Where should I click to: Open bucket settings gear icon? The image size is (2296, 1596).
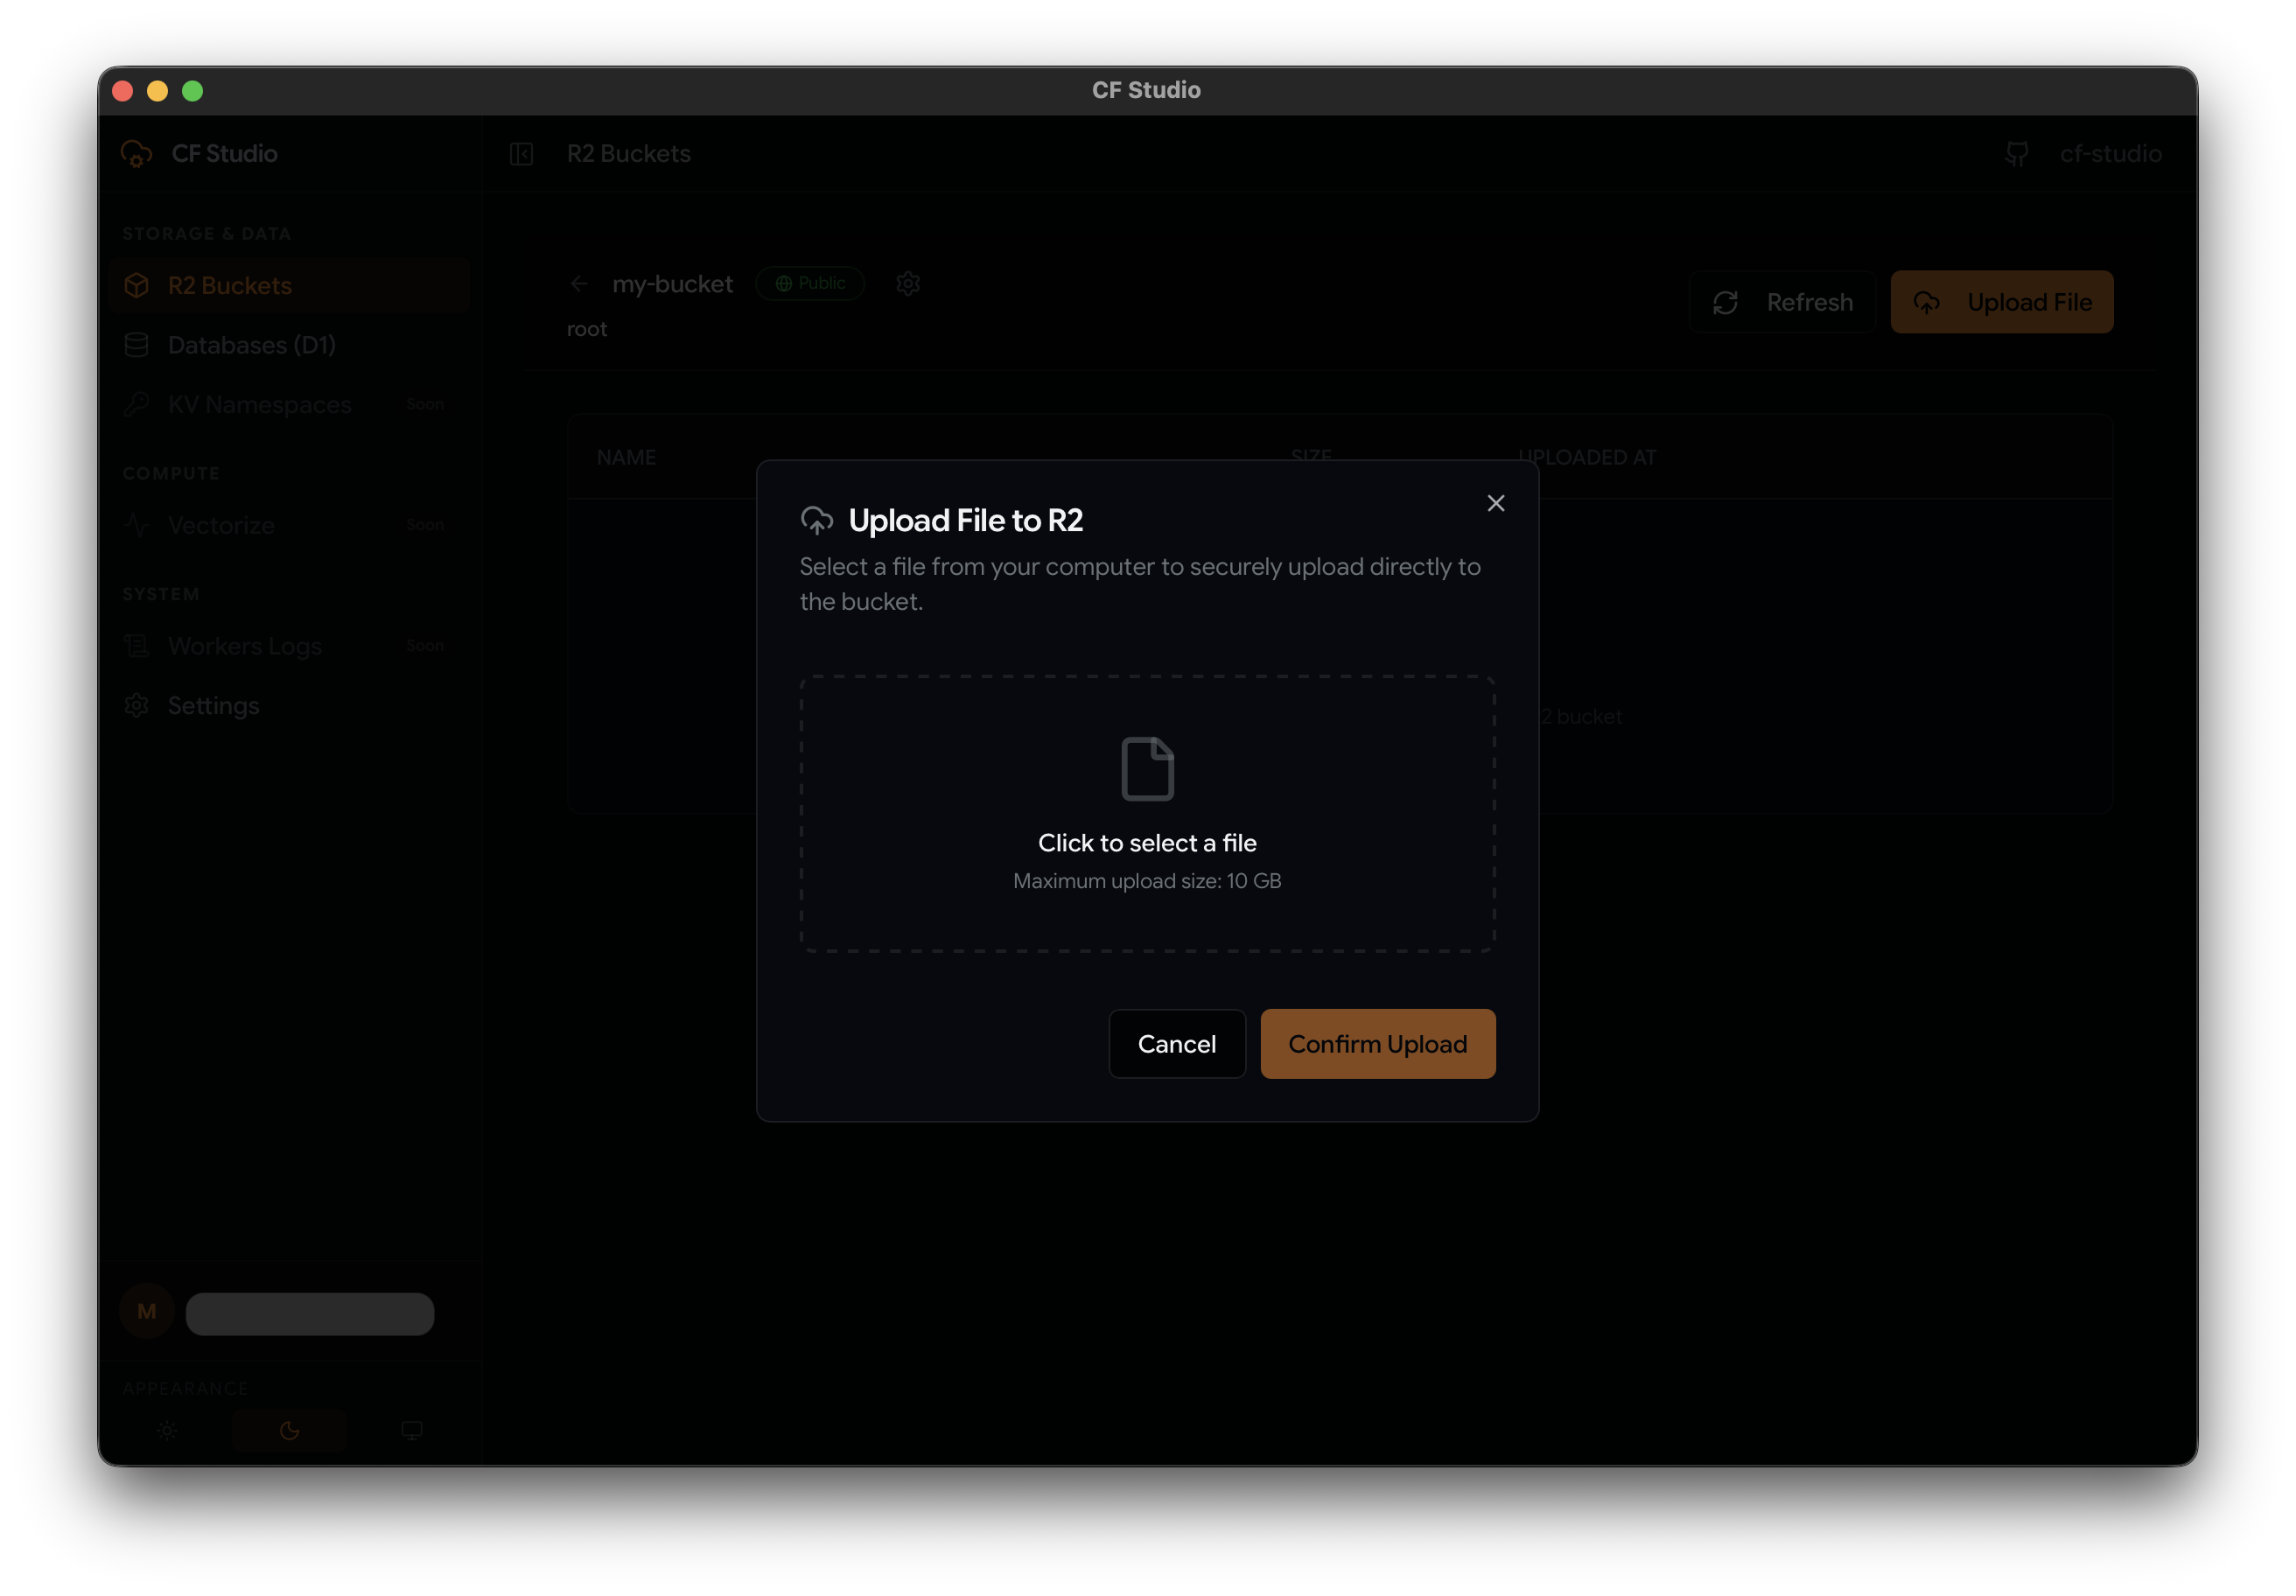tap(908, 284)
